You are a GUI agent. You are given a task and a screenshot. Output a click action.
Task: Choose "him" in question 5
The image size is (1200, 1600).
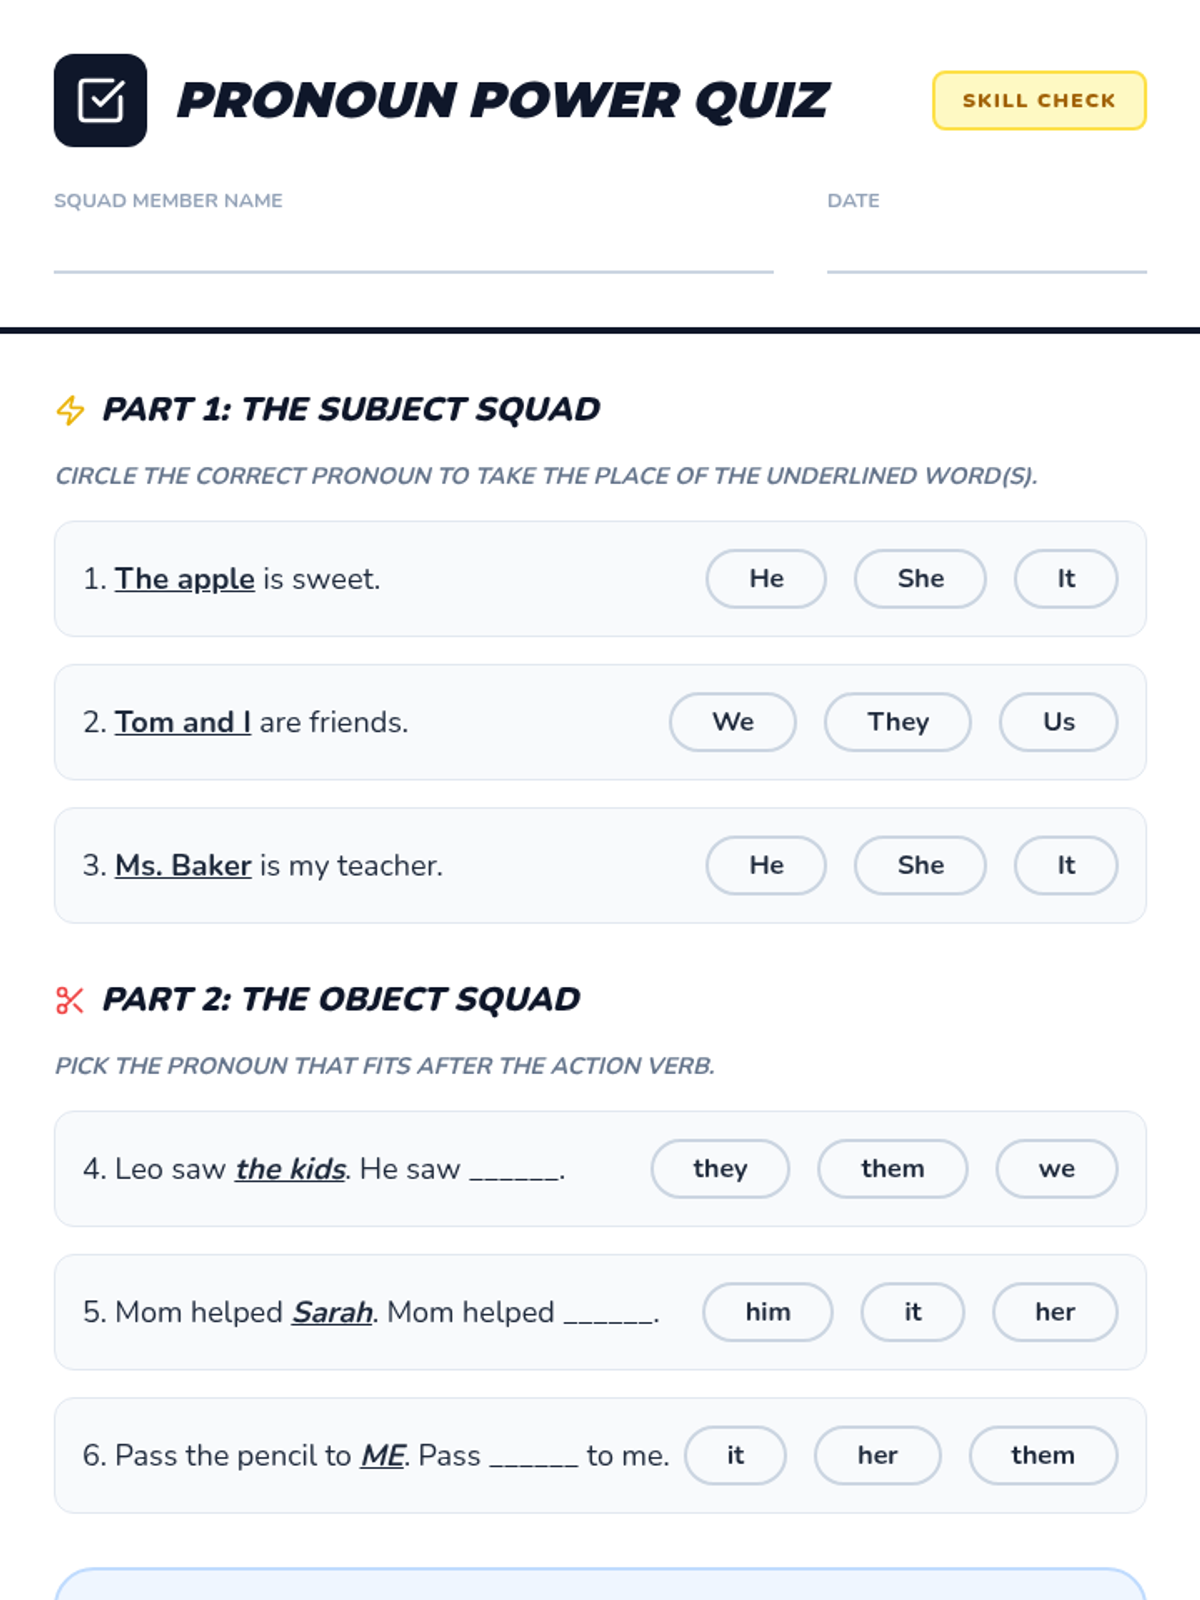768,1312
